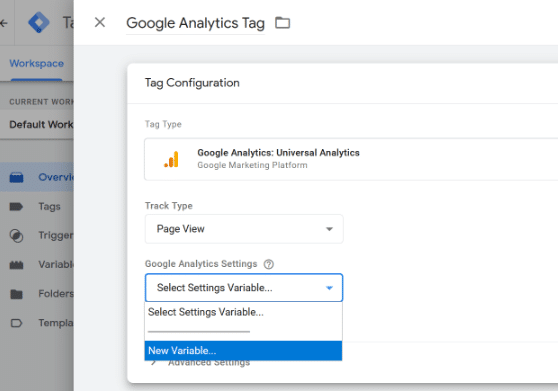Open Variables in the sidebar
Screen dimensions: 558x391
(x=37, y=265)
